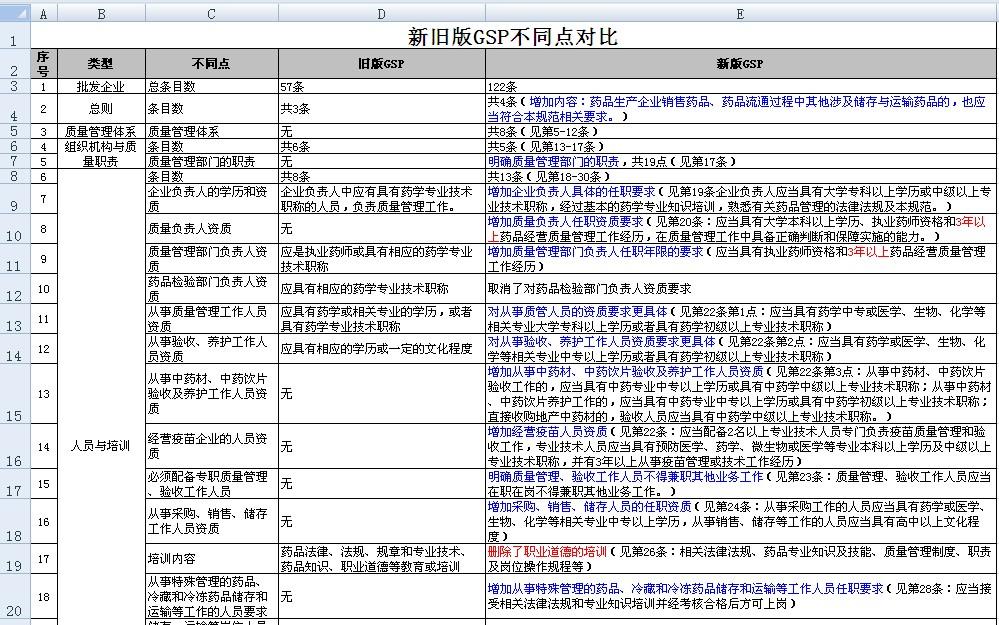
Task: Select the cell 应是执业药师或具有相应的药学专业技术职称
Action: point(382,259)
